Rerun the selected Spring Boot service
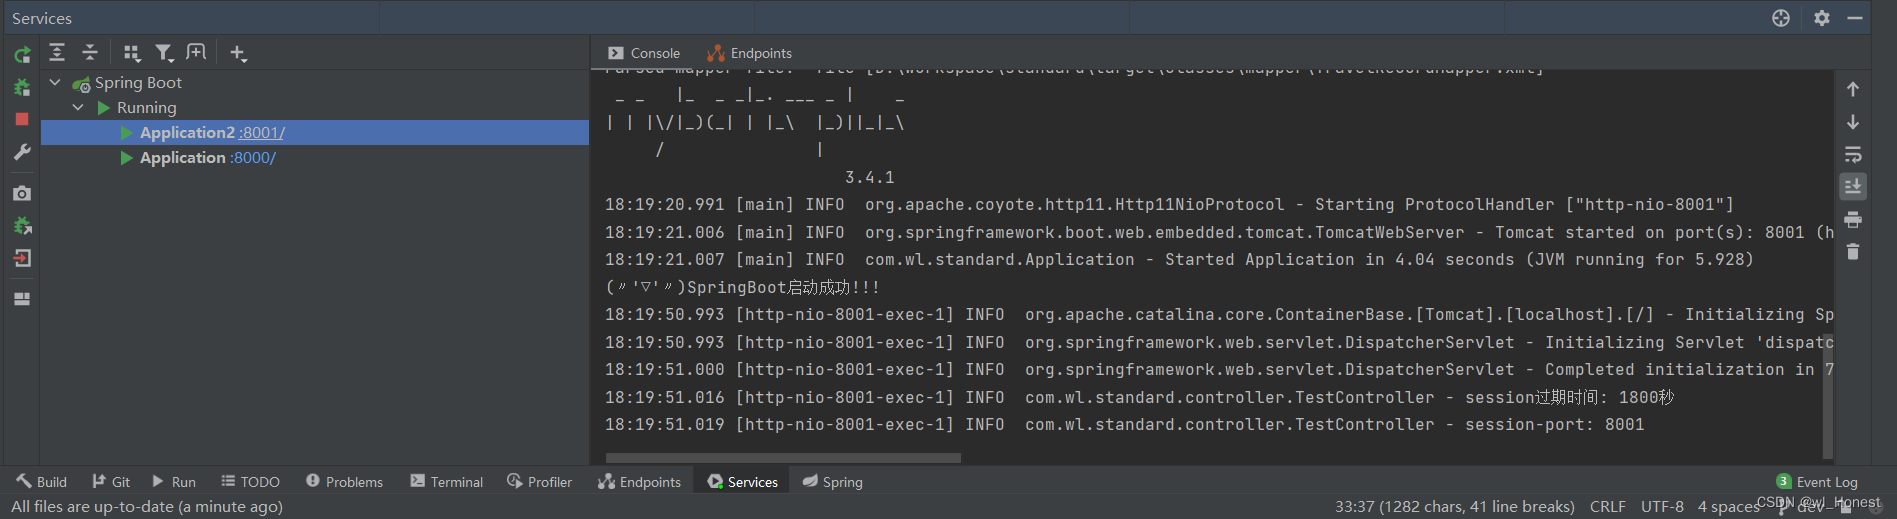1897x519 pixels. pyautogui.click(x=22, y=55)
